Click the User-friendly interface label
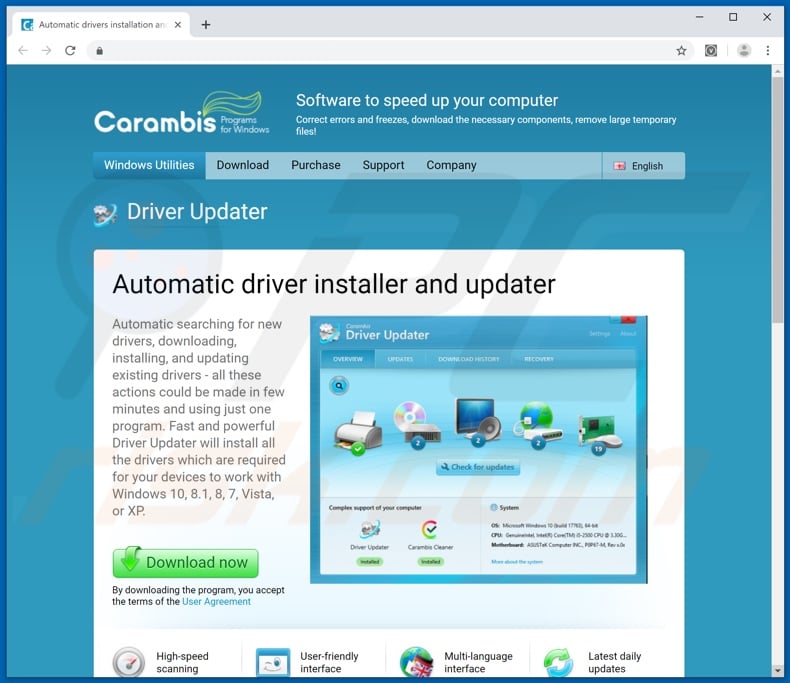790x683 pixels. click(329, 662)
